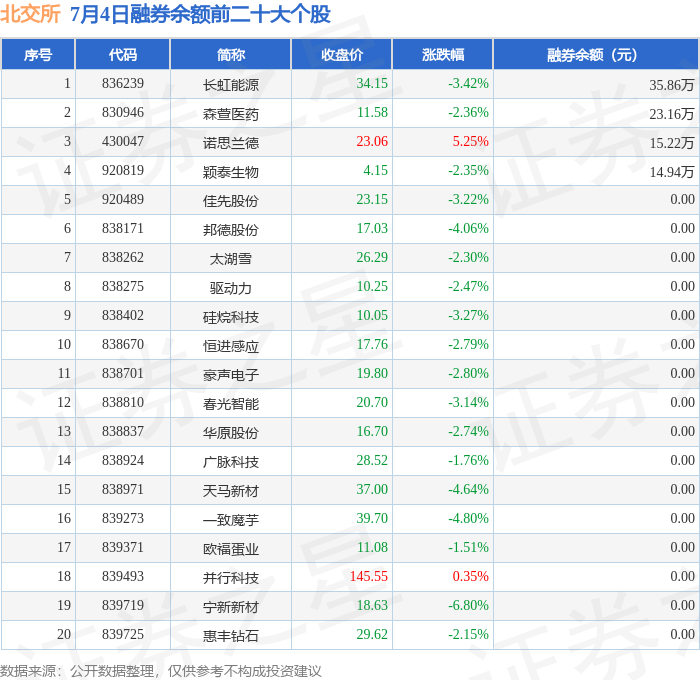Select the stock name 太湖雪

[x=231, y=259]
